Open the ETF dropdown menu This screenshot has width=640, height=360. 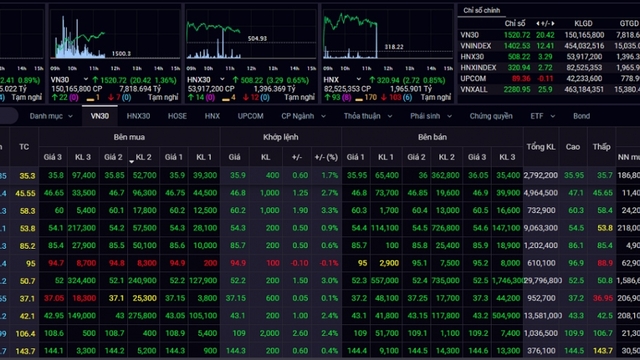[542, 116]
